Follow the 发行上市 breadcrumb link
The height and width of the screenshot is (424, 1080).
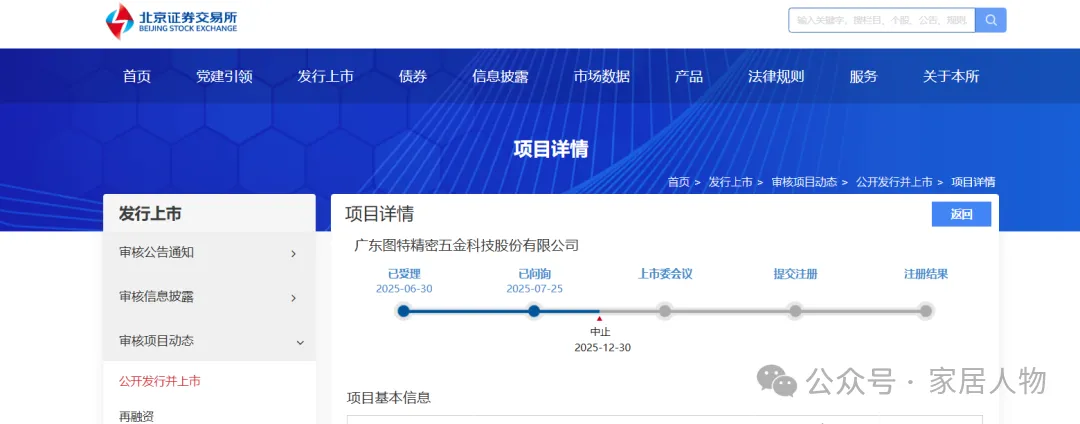click(731, 182)
